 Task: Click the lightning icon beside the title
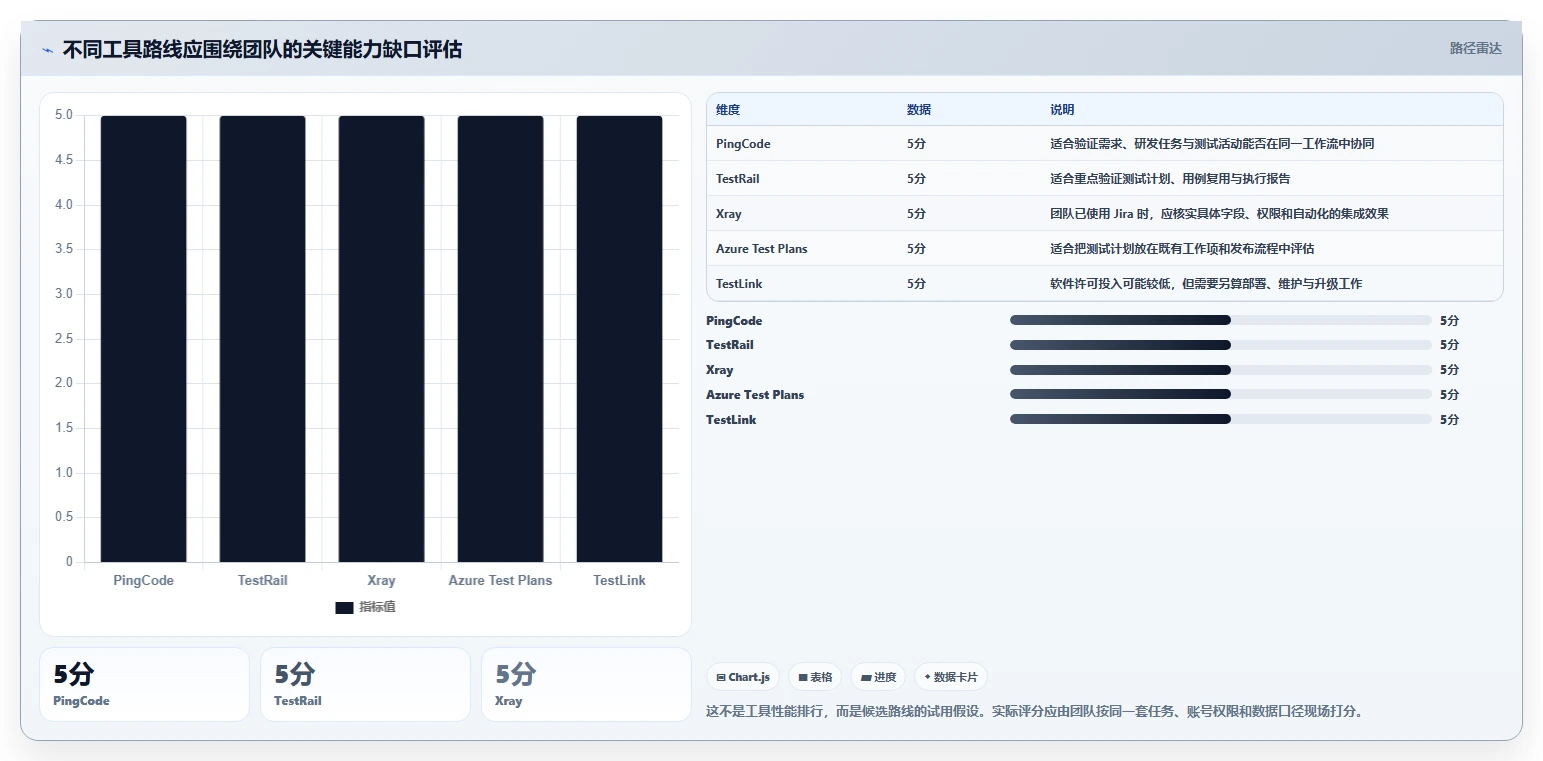coord(47,50)
